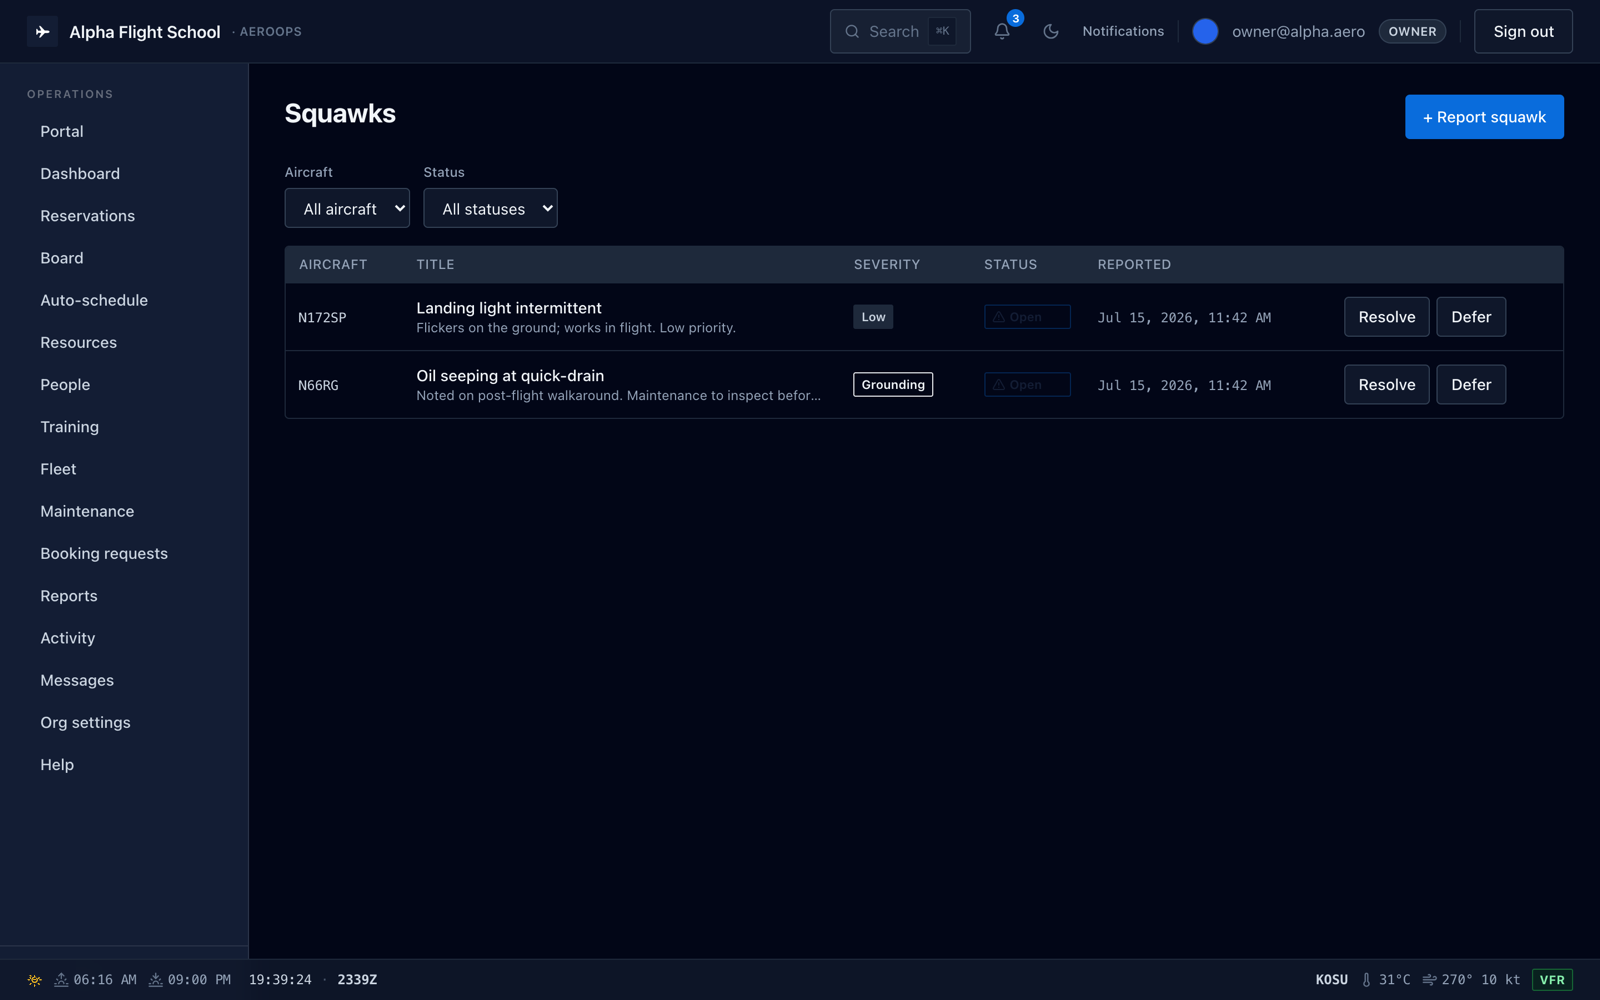Defer the Landing light intermittent squawk

click(1471, 317)
